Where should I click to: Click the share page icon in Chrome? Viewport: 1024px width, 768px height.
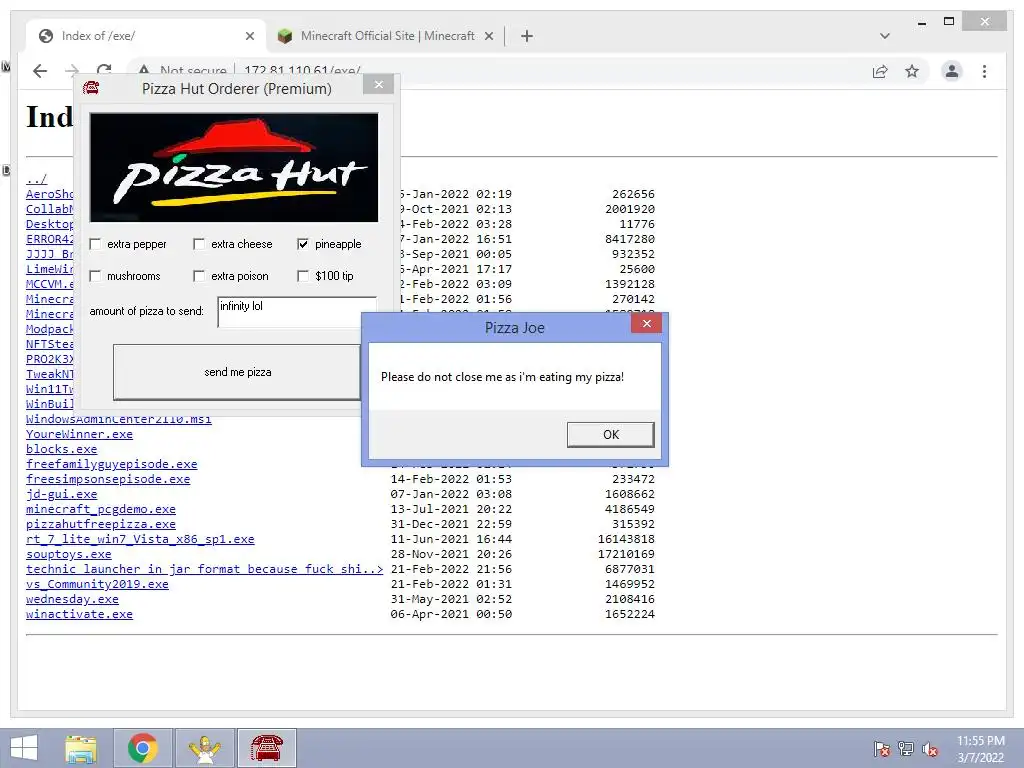click(x=880, y=71)
